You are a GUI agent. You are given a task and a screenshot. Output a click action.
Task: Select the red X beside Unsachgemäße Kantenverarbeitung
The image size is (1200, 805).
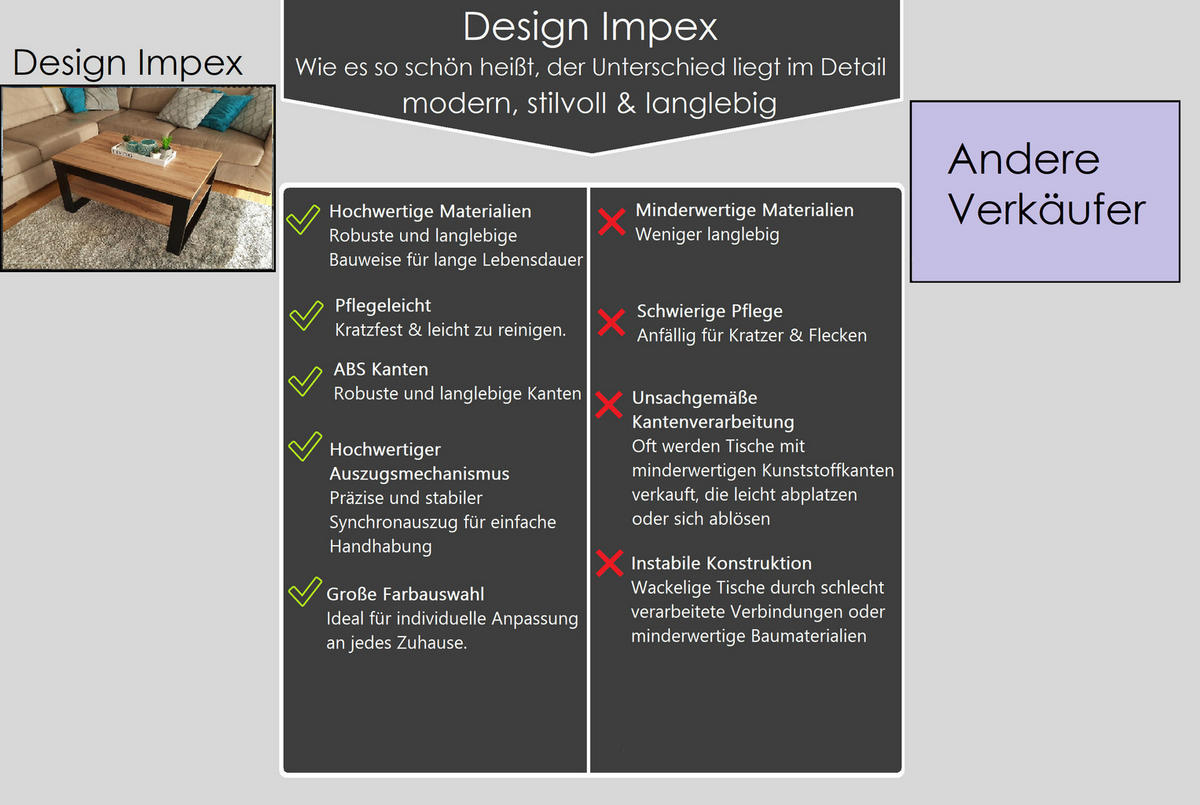coord(609,404)
